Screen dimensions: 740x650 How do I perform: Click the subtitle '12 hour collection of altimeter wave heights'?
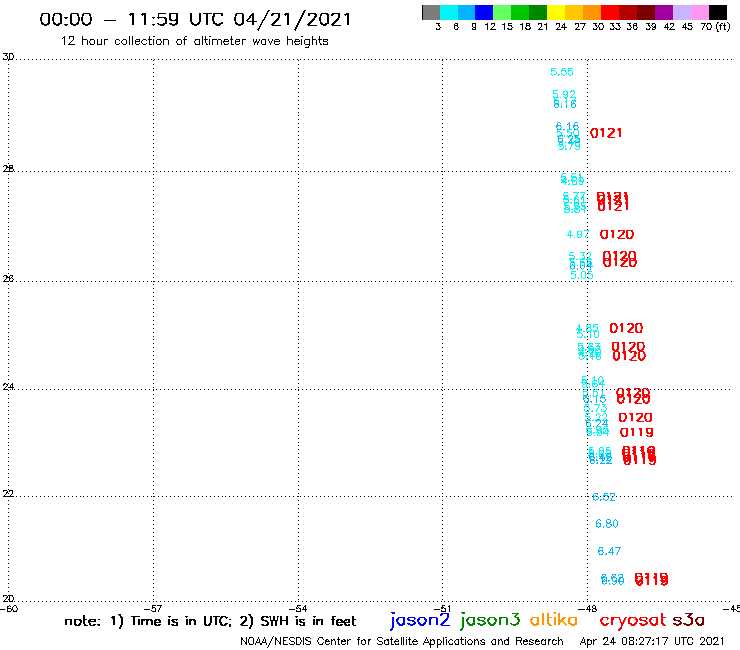pyautogui.click(x=194, y=41)
